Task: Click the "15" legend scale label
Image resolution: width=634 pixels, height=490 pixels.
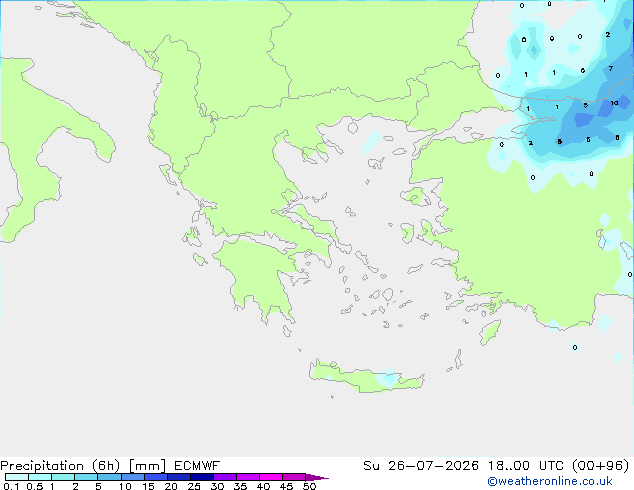Action: point(148,486)
